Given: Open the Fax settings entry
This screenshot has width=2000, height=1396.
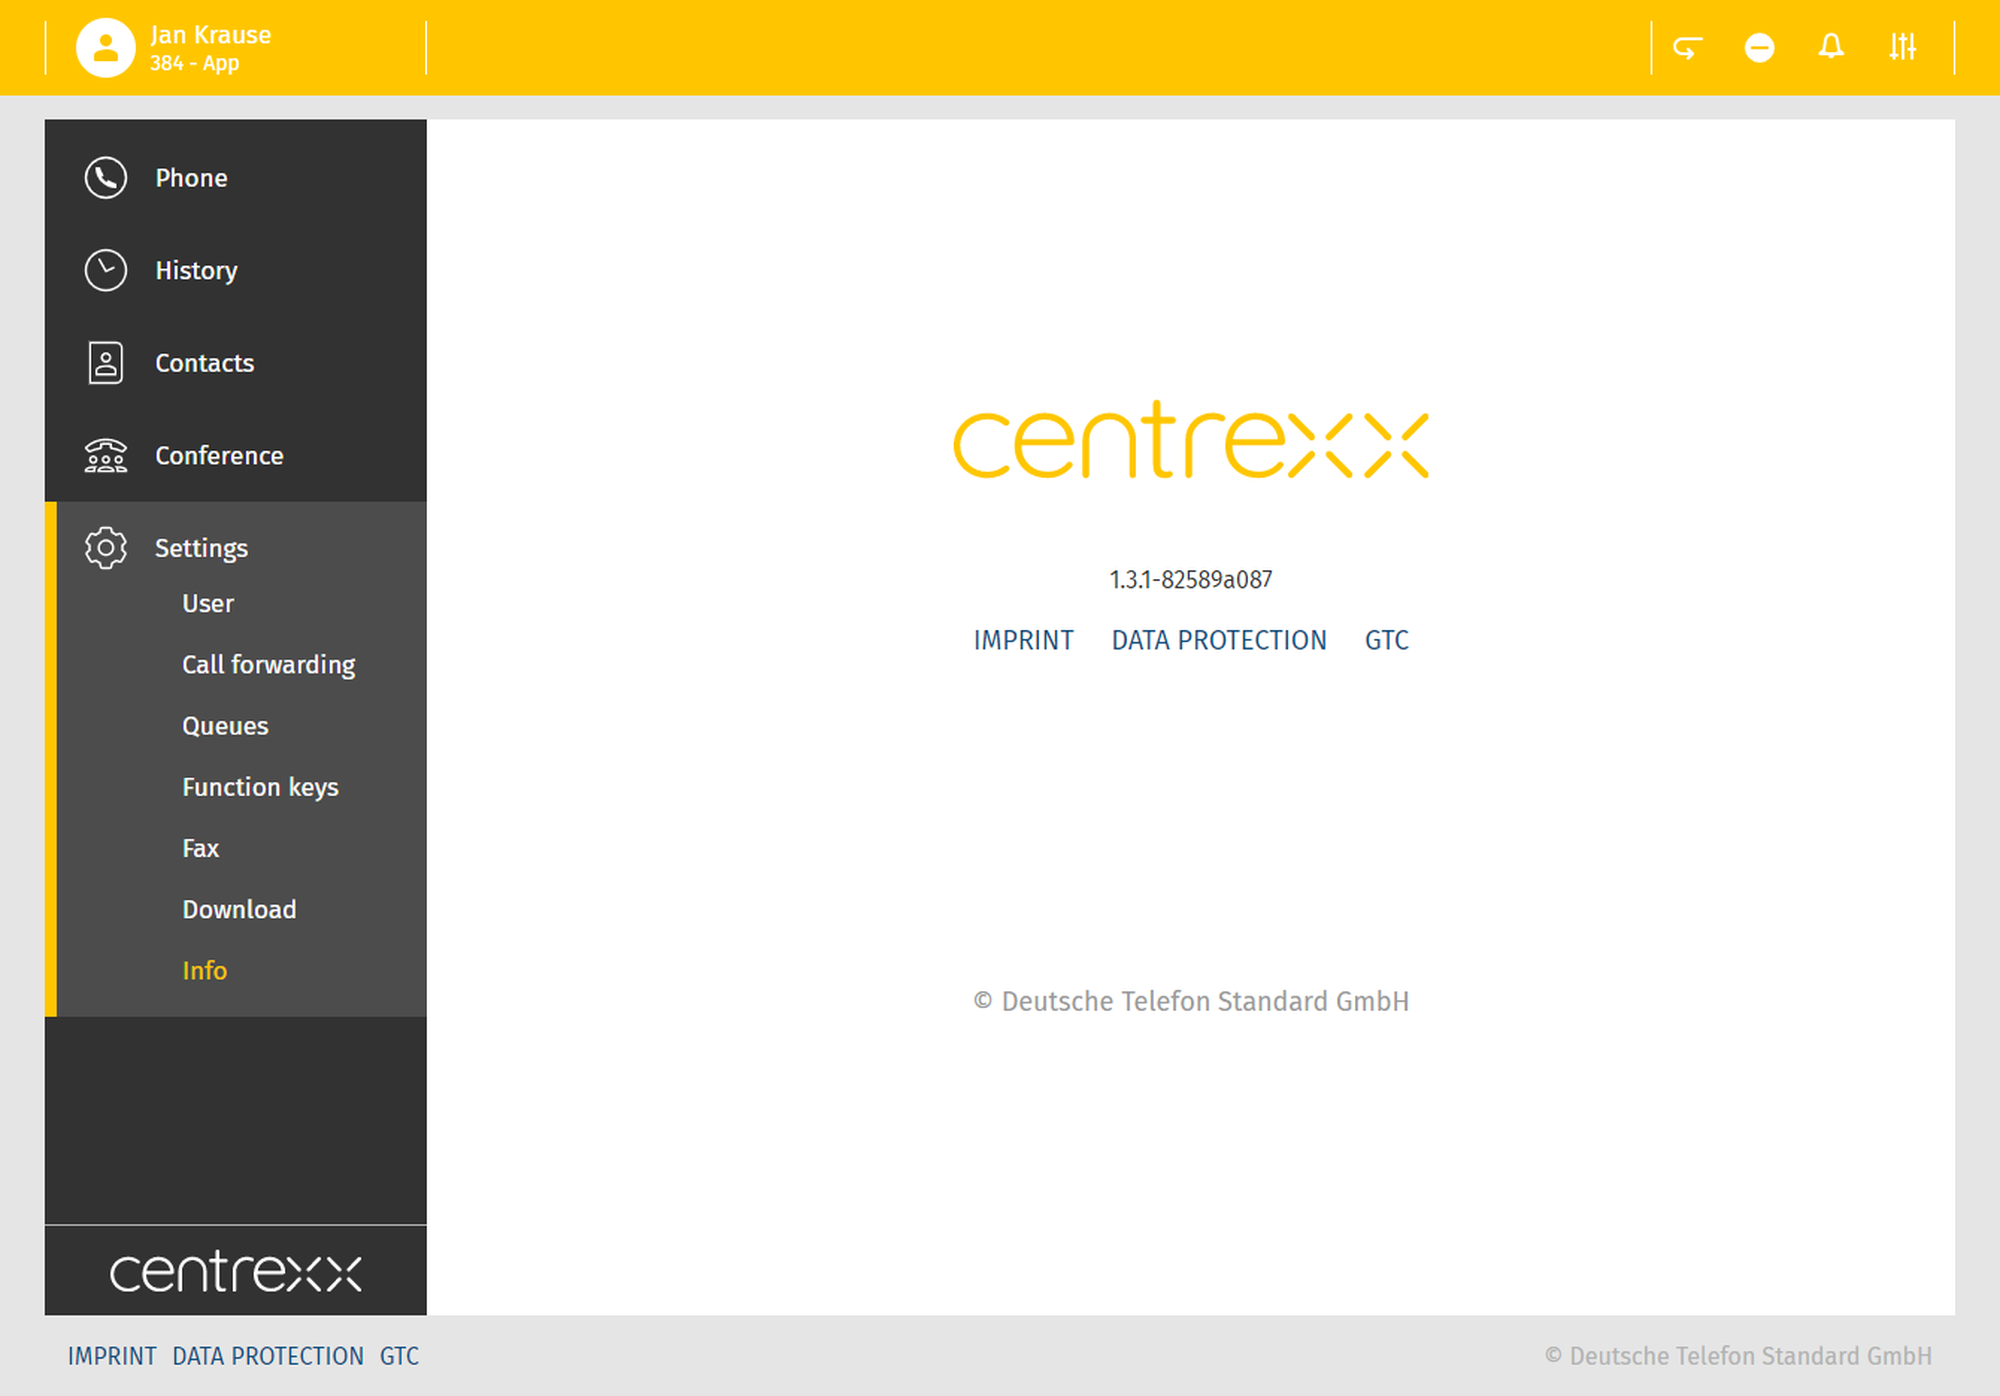Looking at the screenshot, I should 200,848.
